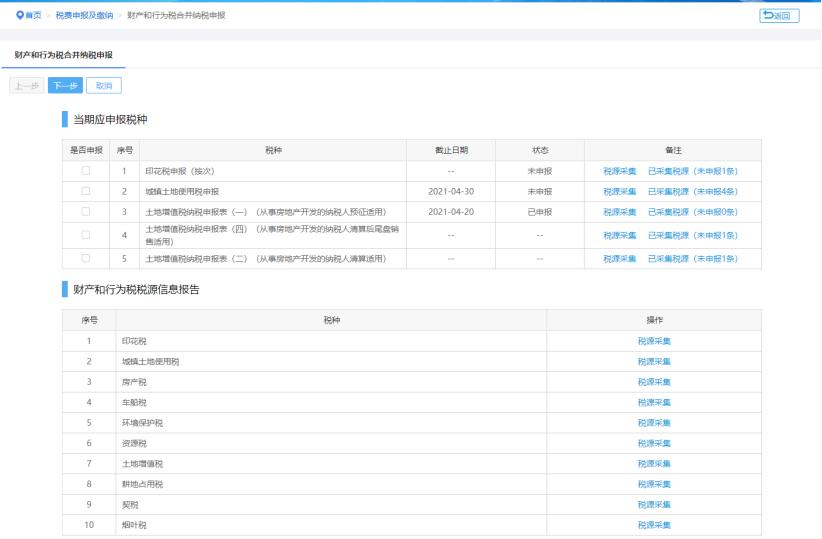822x539 pixels.
Task: Open 税费申报及缴纳 breadcrumb link
Action: click(84, 16)
